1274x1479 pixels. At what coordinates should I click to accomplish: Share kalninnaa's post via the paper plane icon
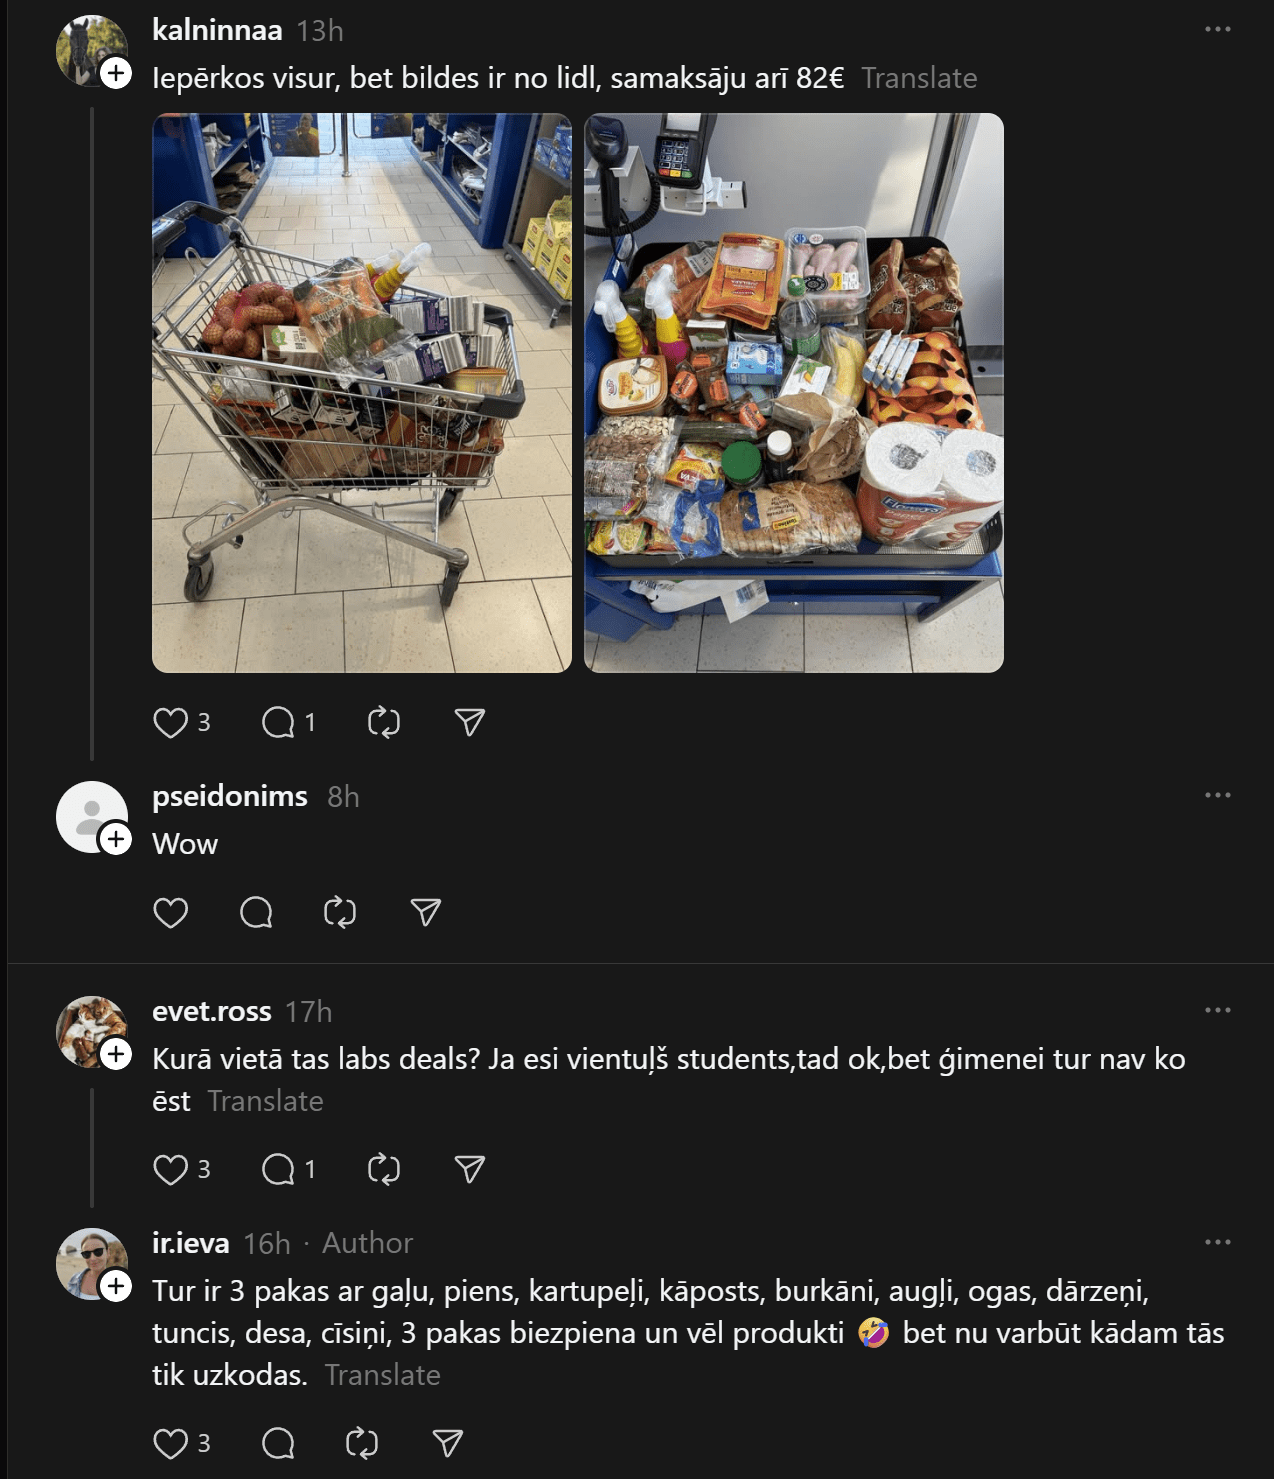(469, 722)
